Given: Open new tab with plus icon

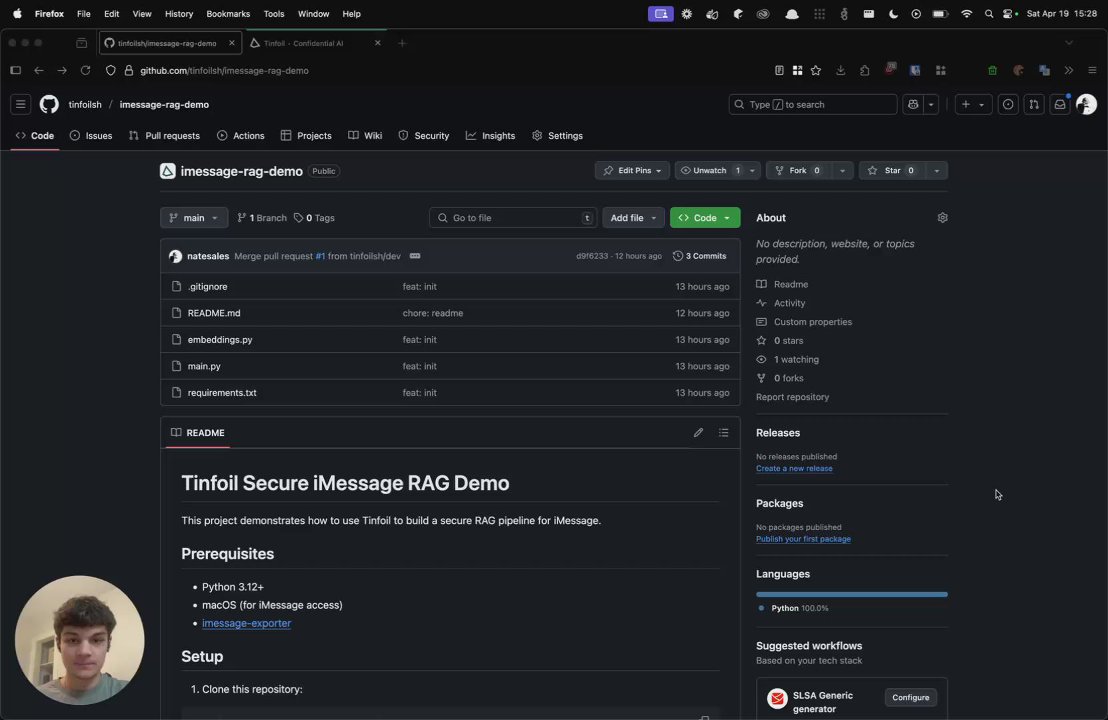Looking at the screenshot, I should 401,43.
